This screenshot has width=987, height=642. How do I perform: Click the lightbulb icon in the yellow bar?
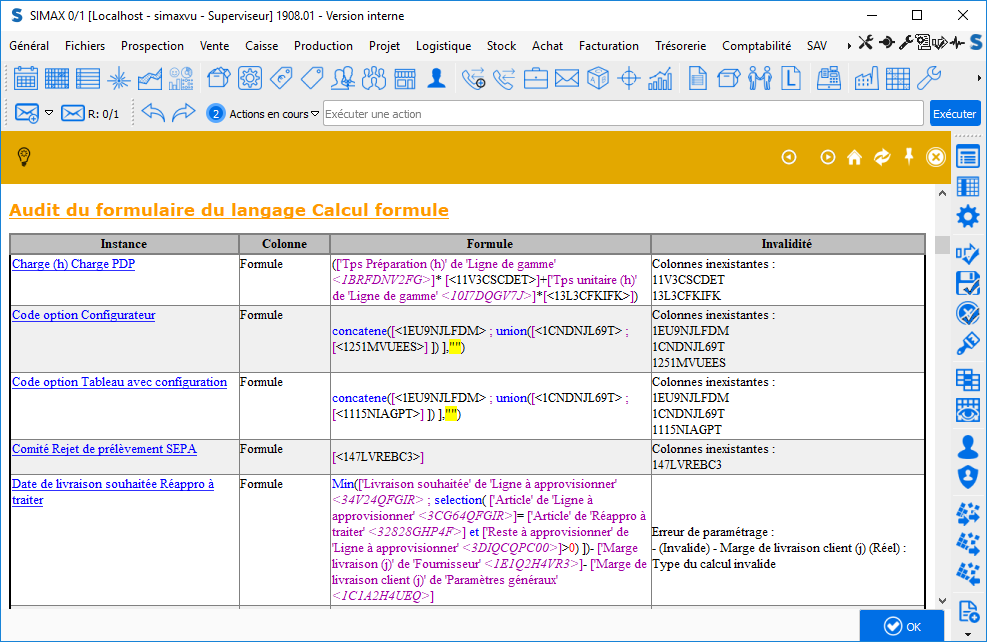pos(25,157)
